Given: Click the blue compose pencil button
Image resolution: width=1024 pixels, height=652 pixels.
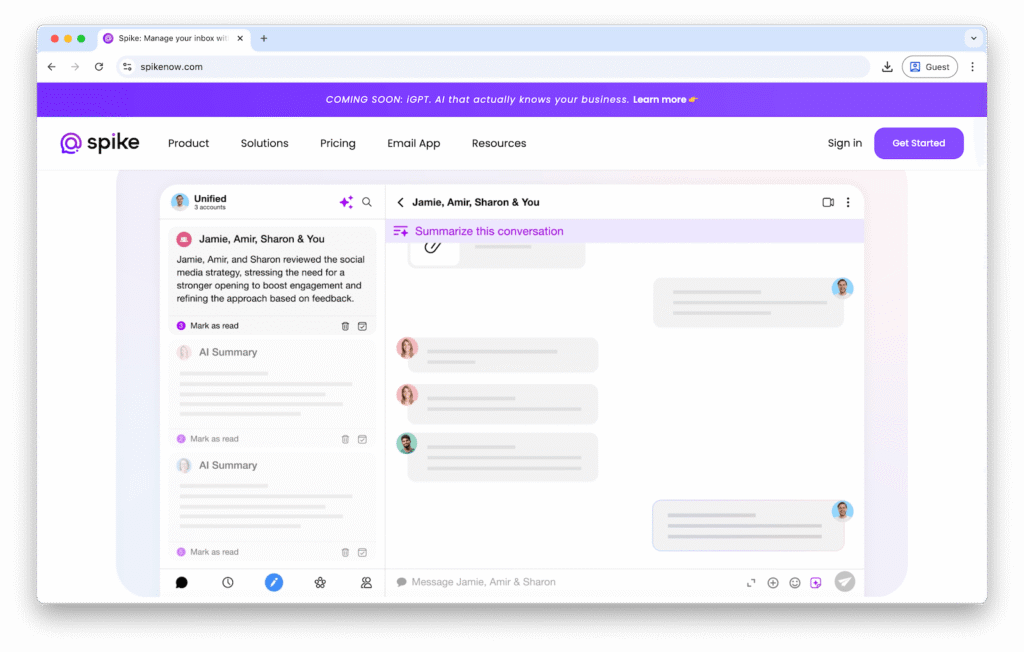Looking at the screenshot, I should [274, 582].
